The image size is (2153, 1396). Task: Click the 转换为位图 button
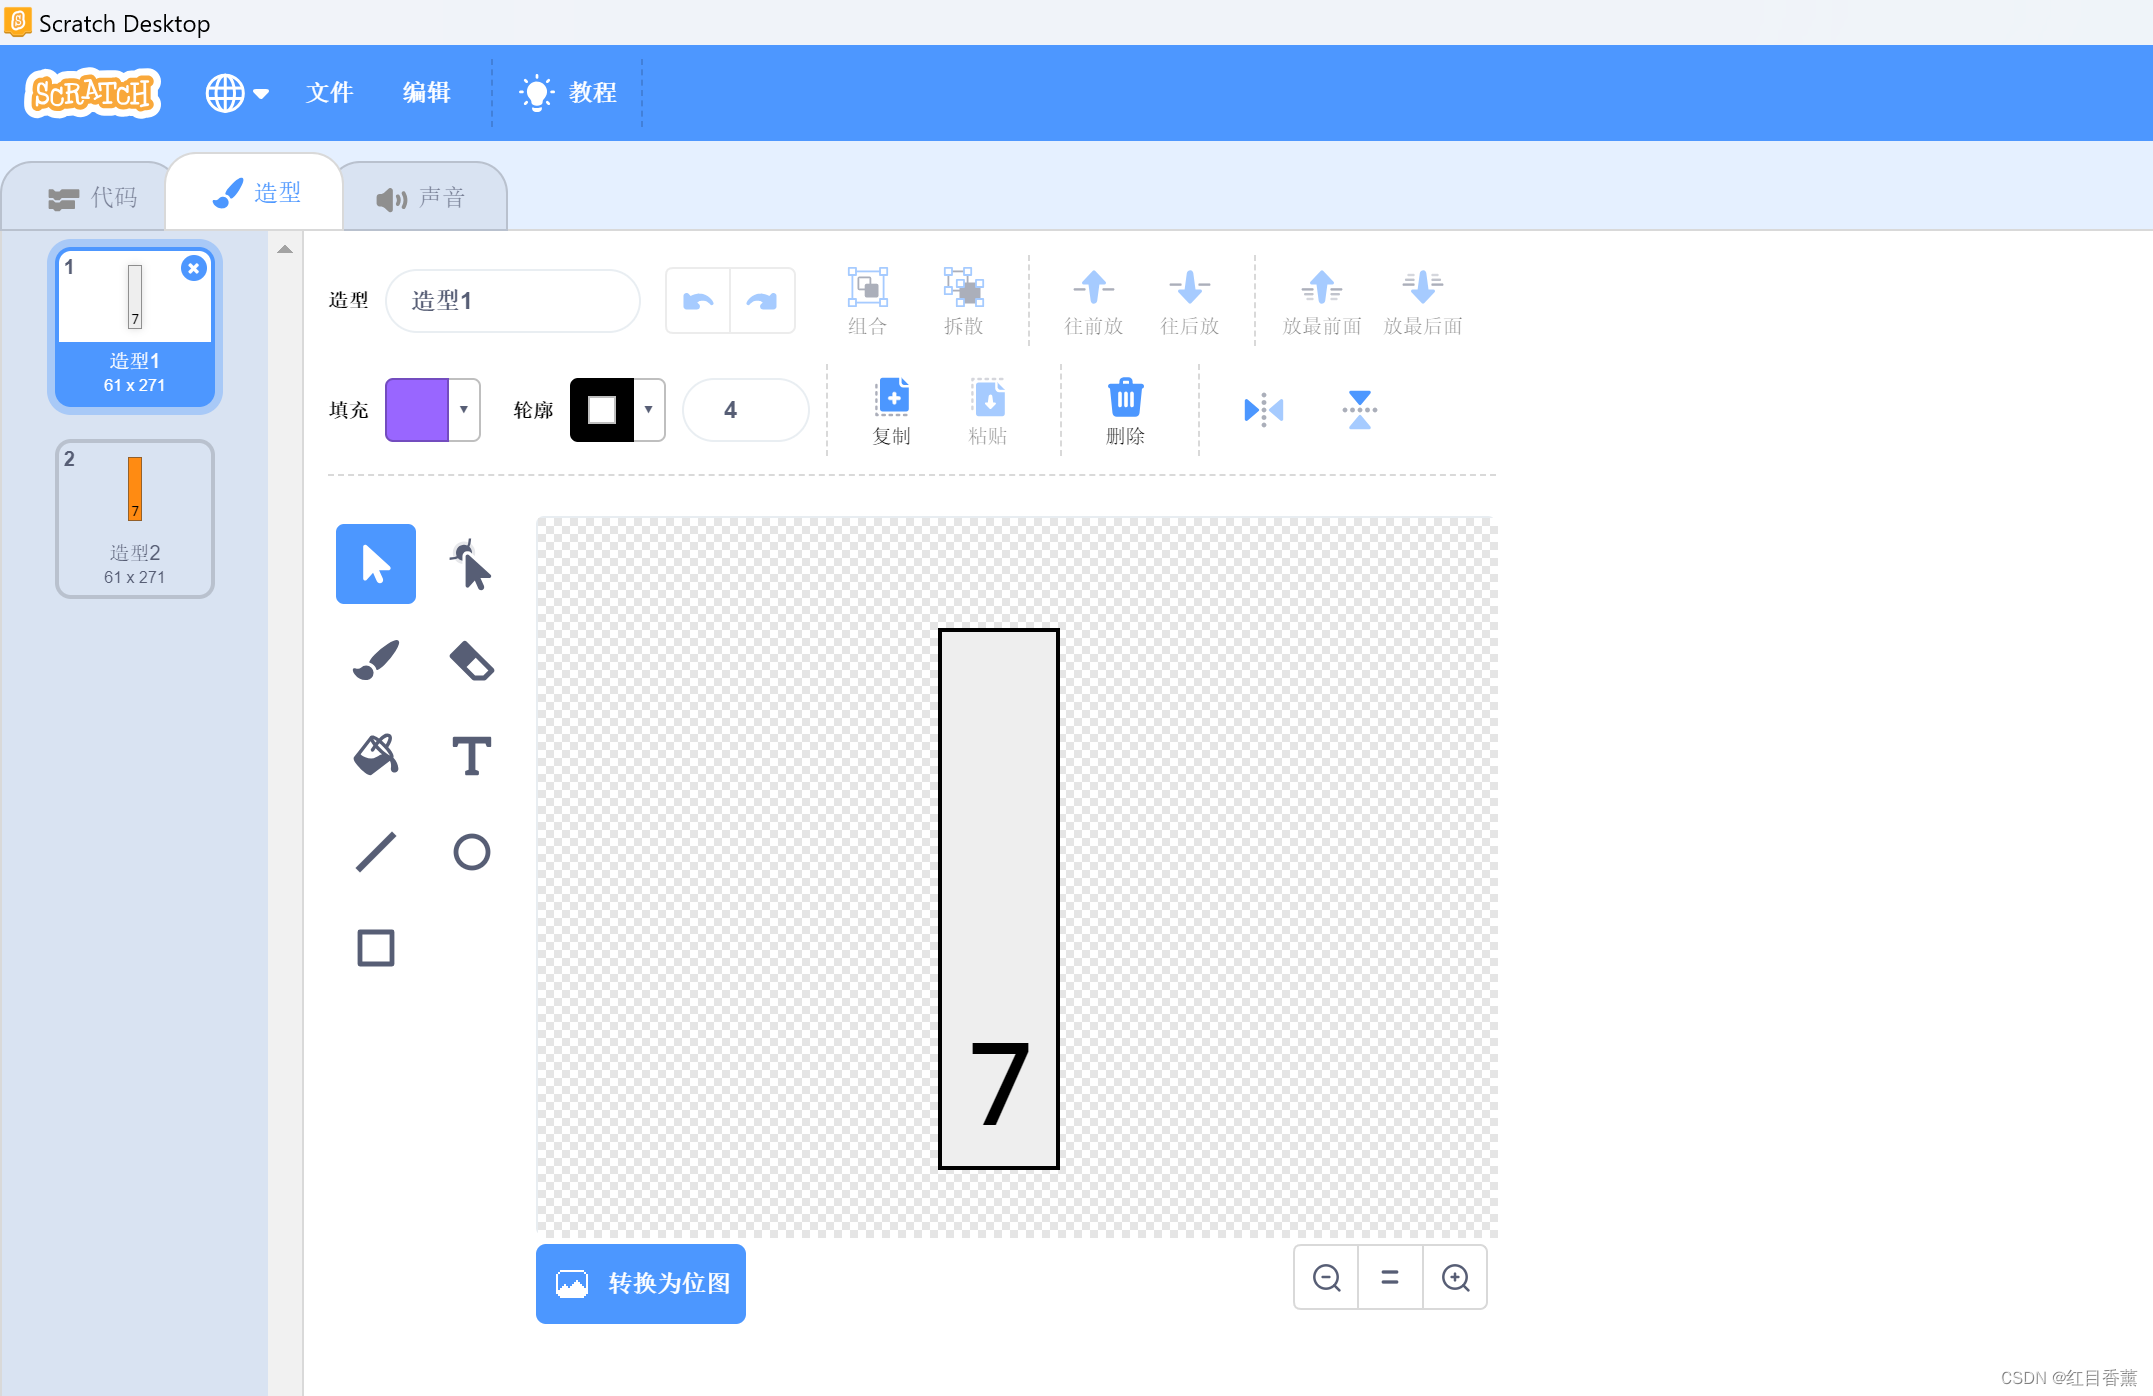coord(641,1283)
